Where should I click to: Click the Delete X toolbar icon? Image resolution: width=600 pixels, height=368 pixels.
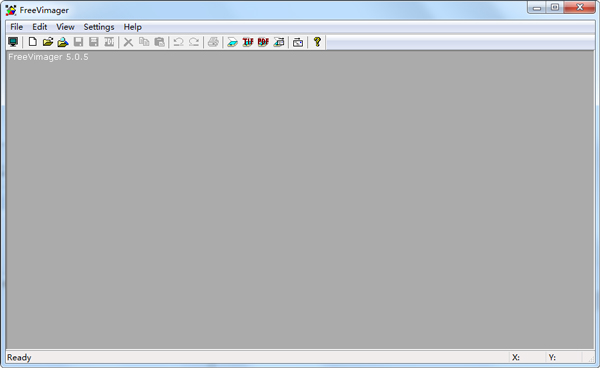click(x=129, y=42)
